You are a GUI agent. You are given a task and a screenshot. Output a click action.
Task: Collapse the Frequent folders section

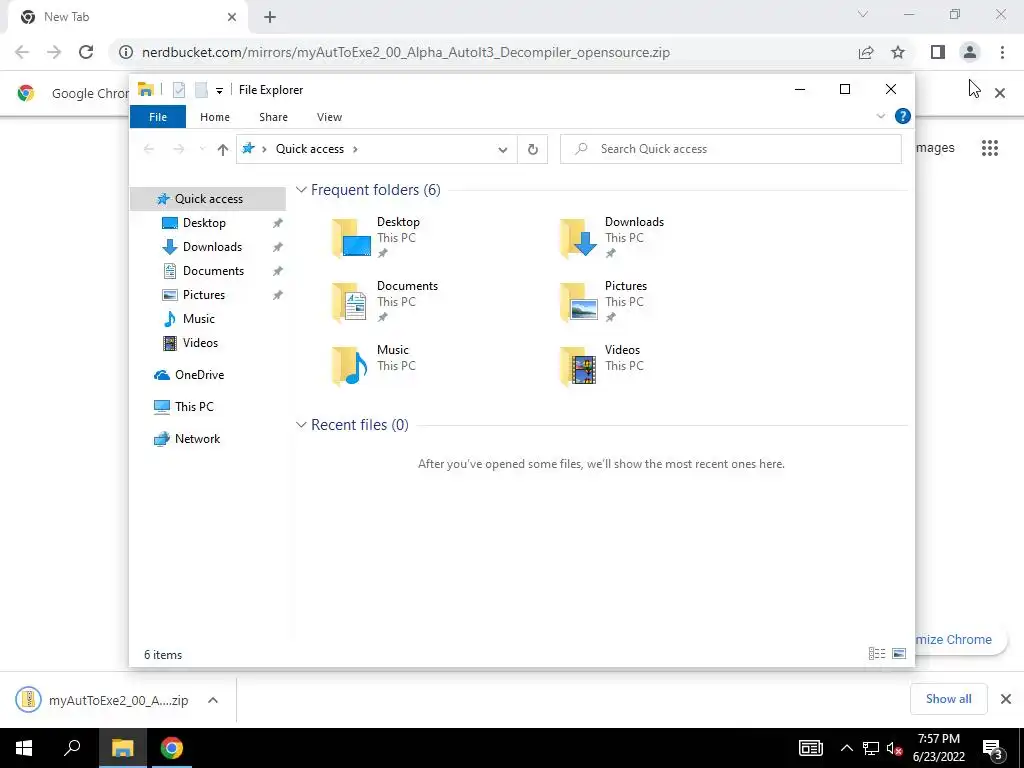coord(301,190)
